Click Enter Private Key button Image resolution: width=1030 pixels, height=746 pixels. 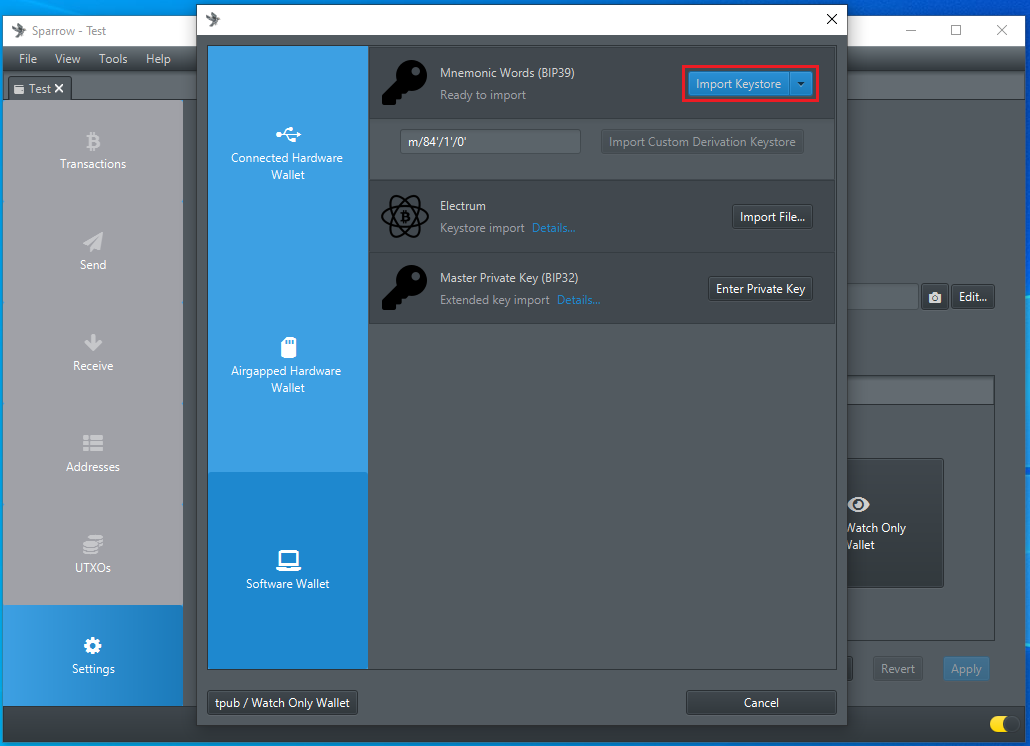(760, 289)
